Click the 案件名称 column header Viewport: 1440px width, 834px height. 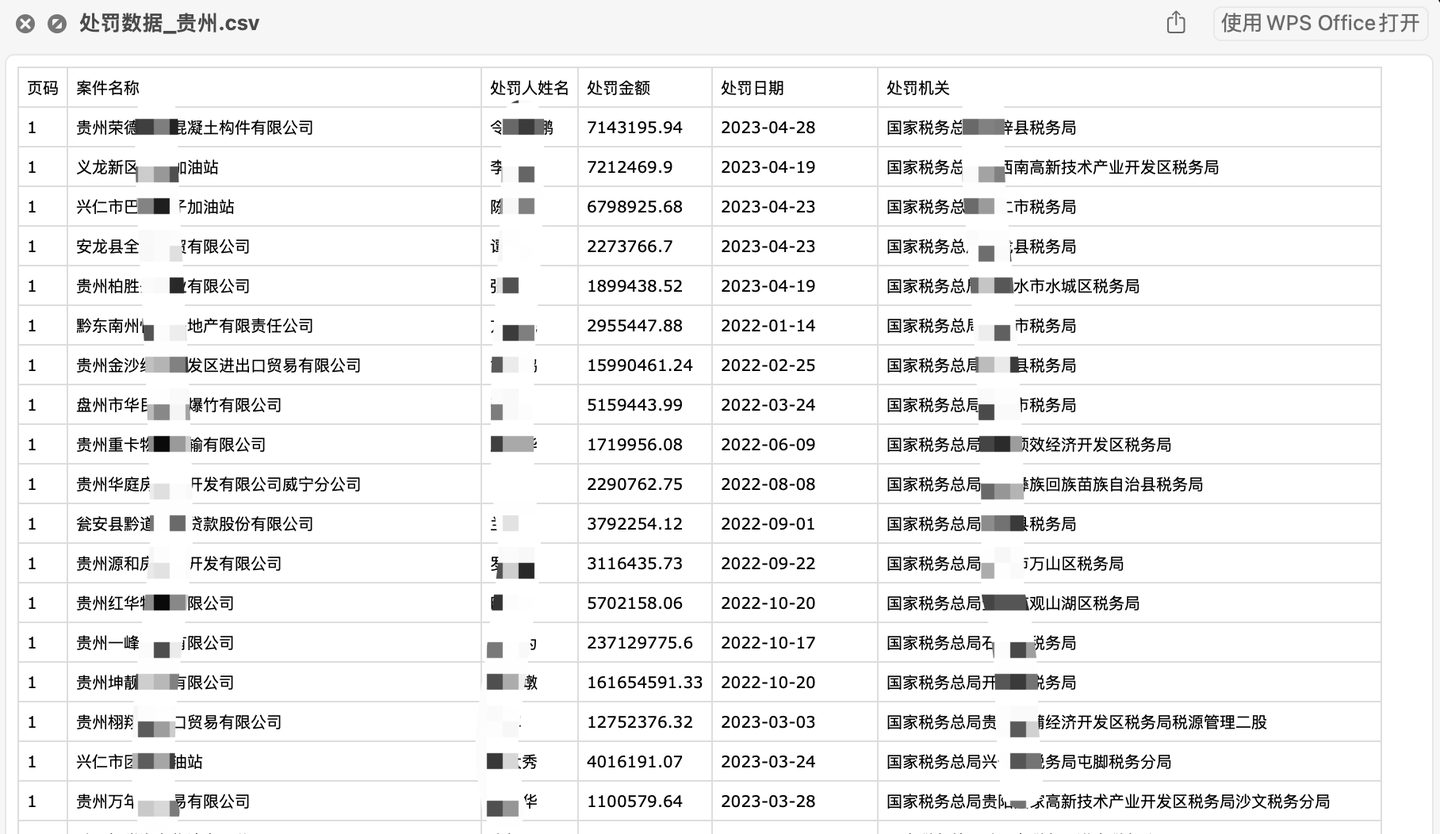(x=274, y=88)
